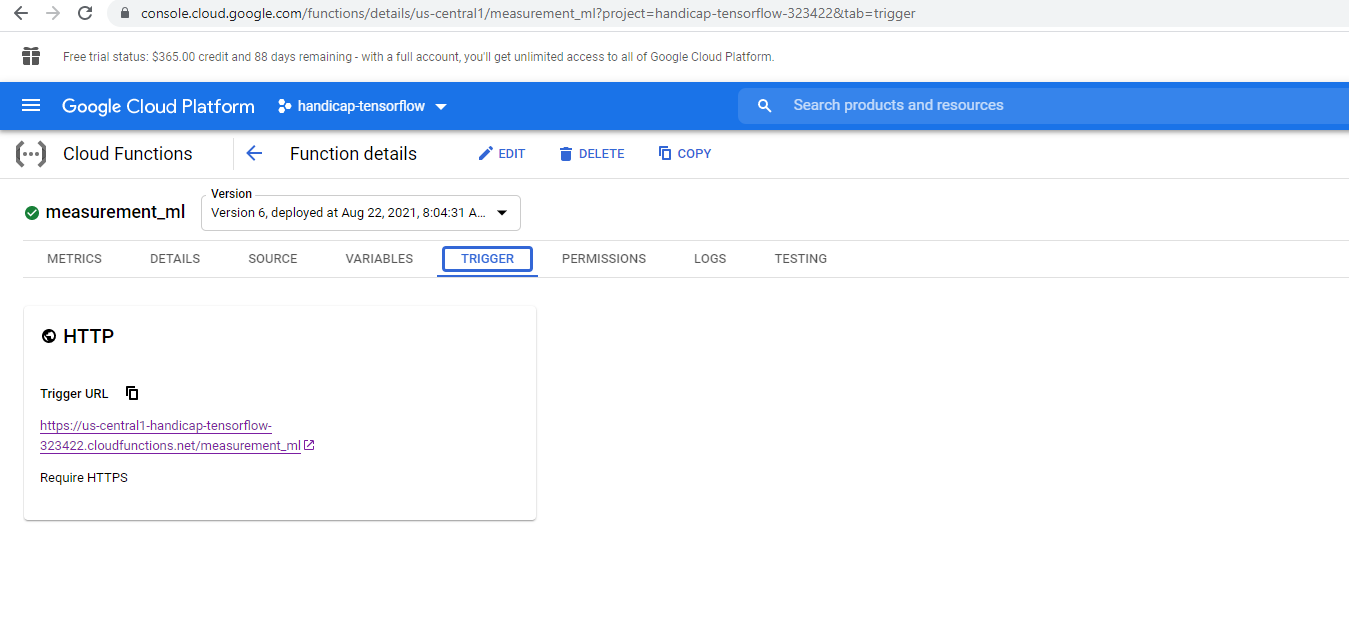
Task: Click the measurement_ml function name
Action: point(115,212)
